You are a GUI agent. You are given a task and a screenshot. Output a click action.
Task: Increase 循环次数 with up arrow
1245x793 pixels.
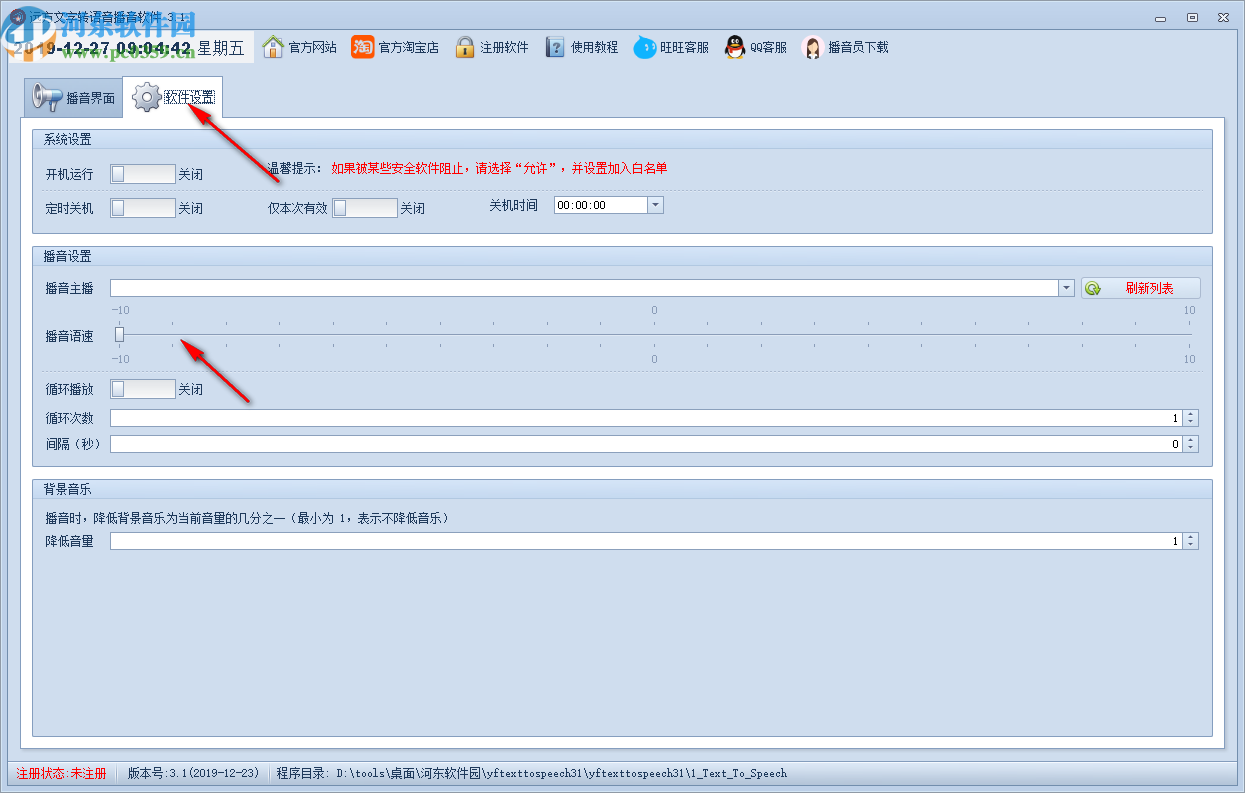pyautogui.click(x=1191, y=414)
